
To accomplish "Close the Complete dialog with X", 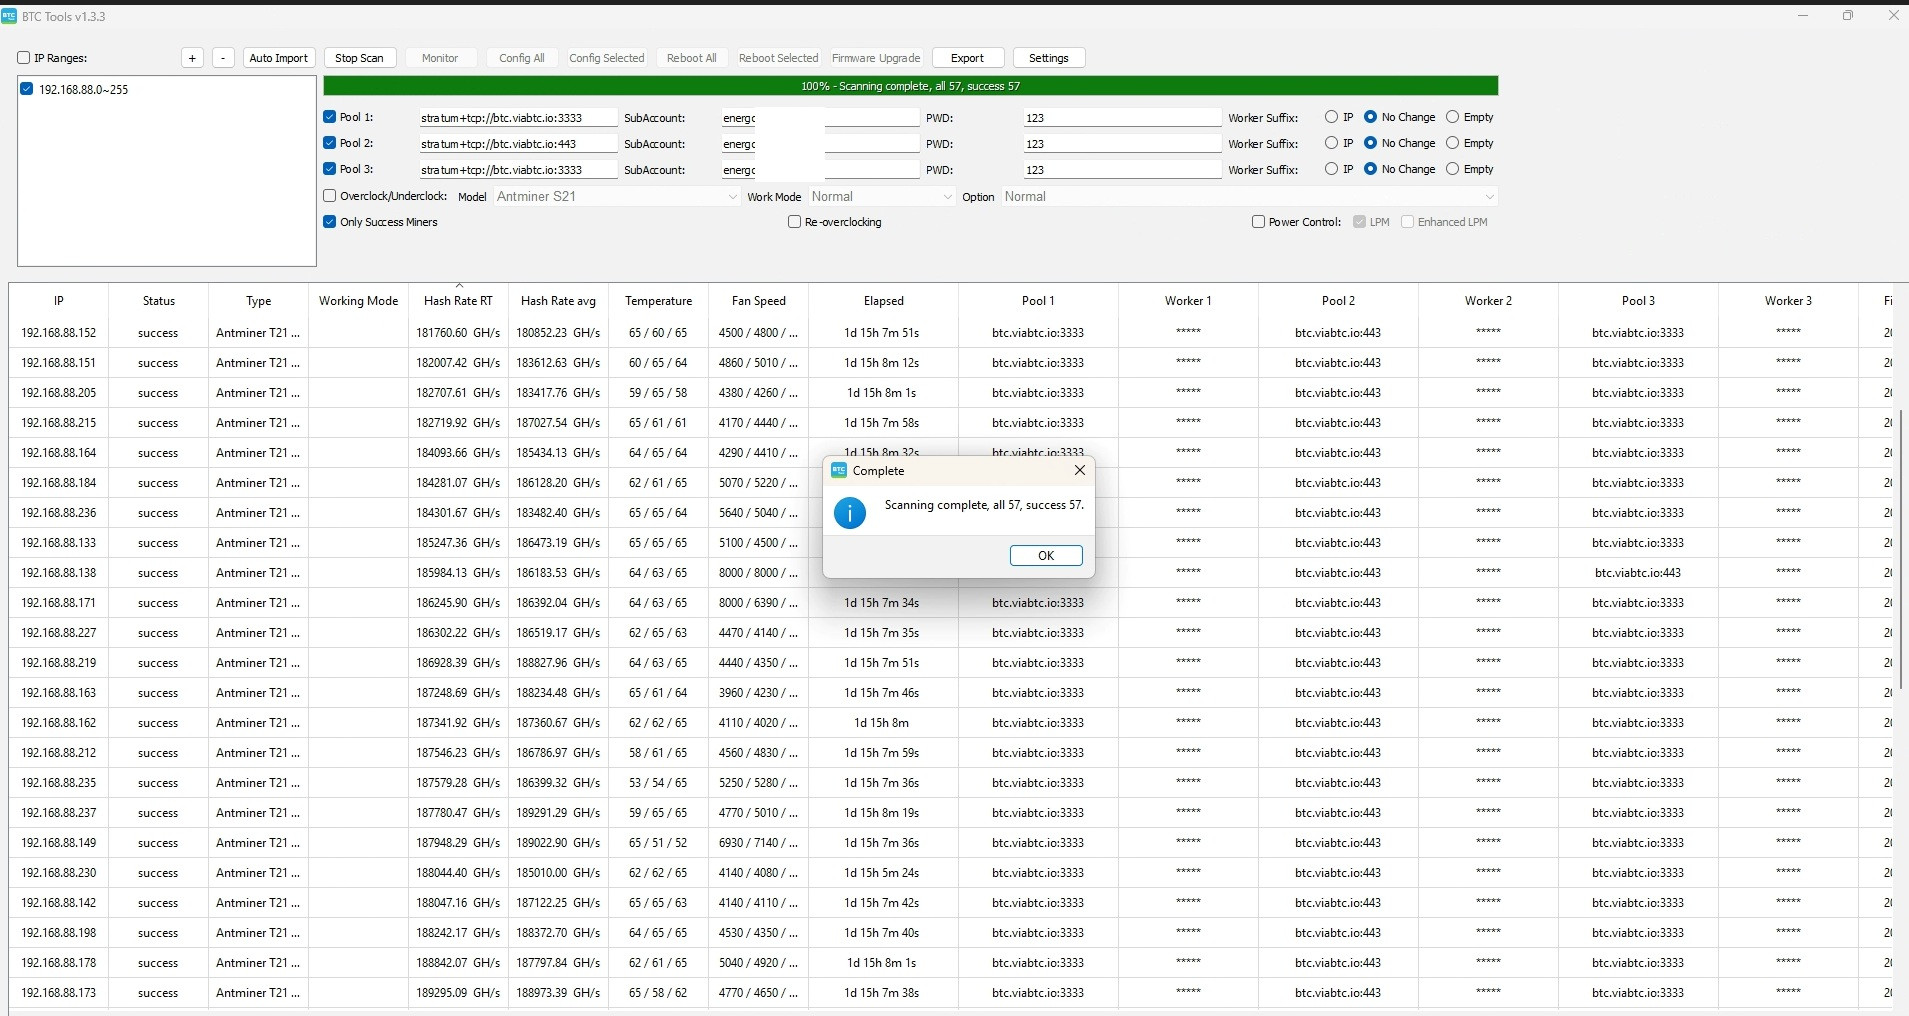I will coord(1079,470).
